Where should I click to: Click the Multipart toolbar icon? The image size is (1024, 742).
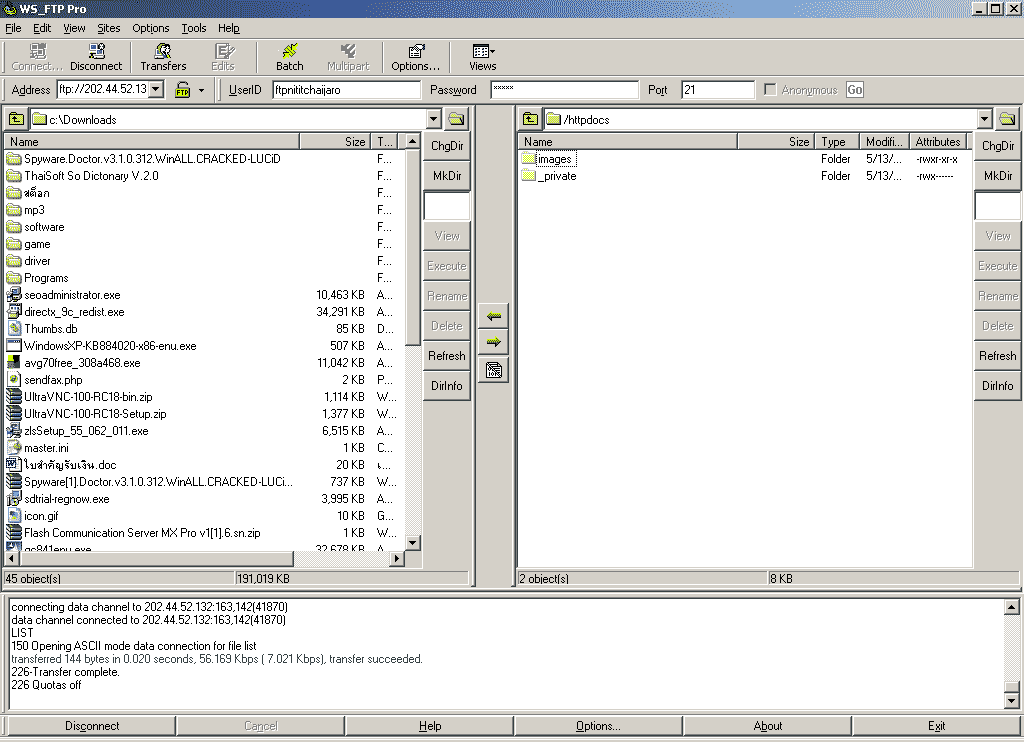(x=348, y=57)
